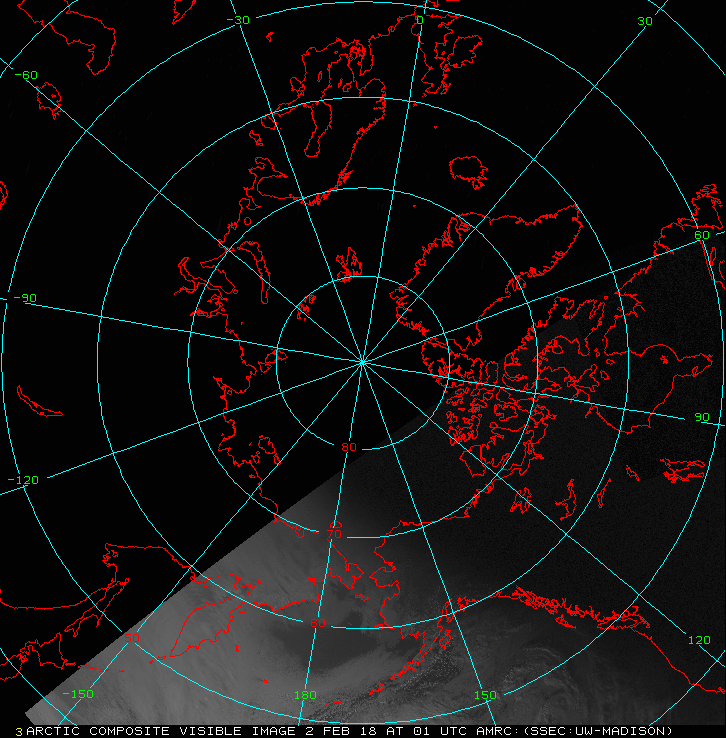Click the green -120 longitude label
The image size is (726, 738).
coord(24,481)
